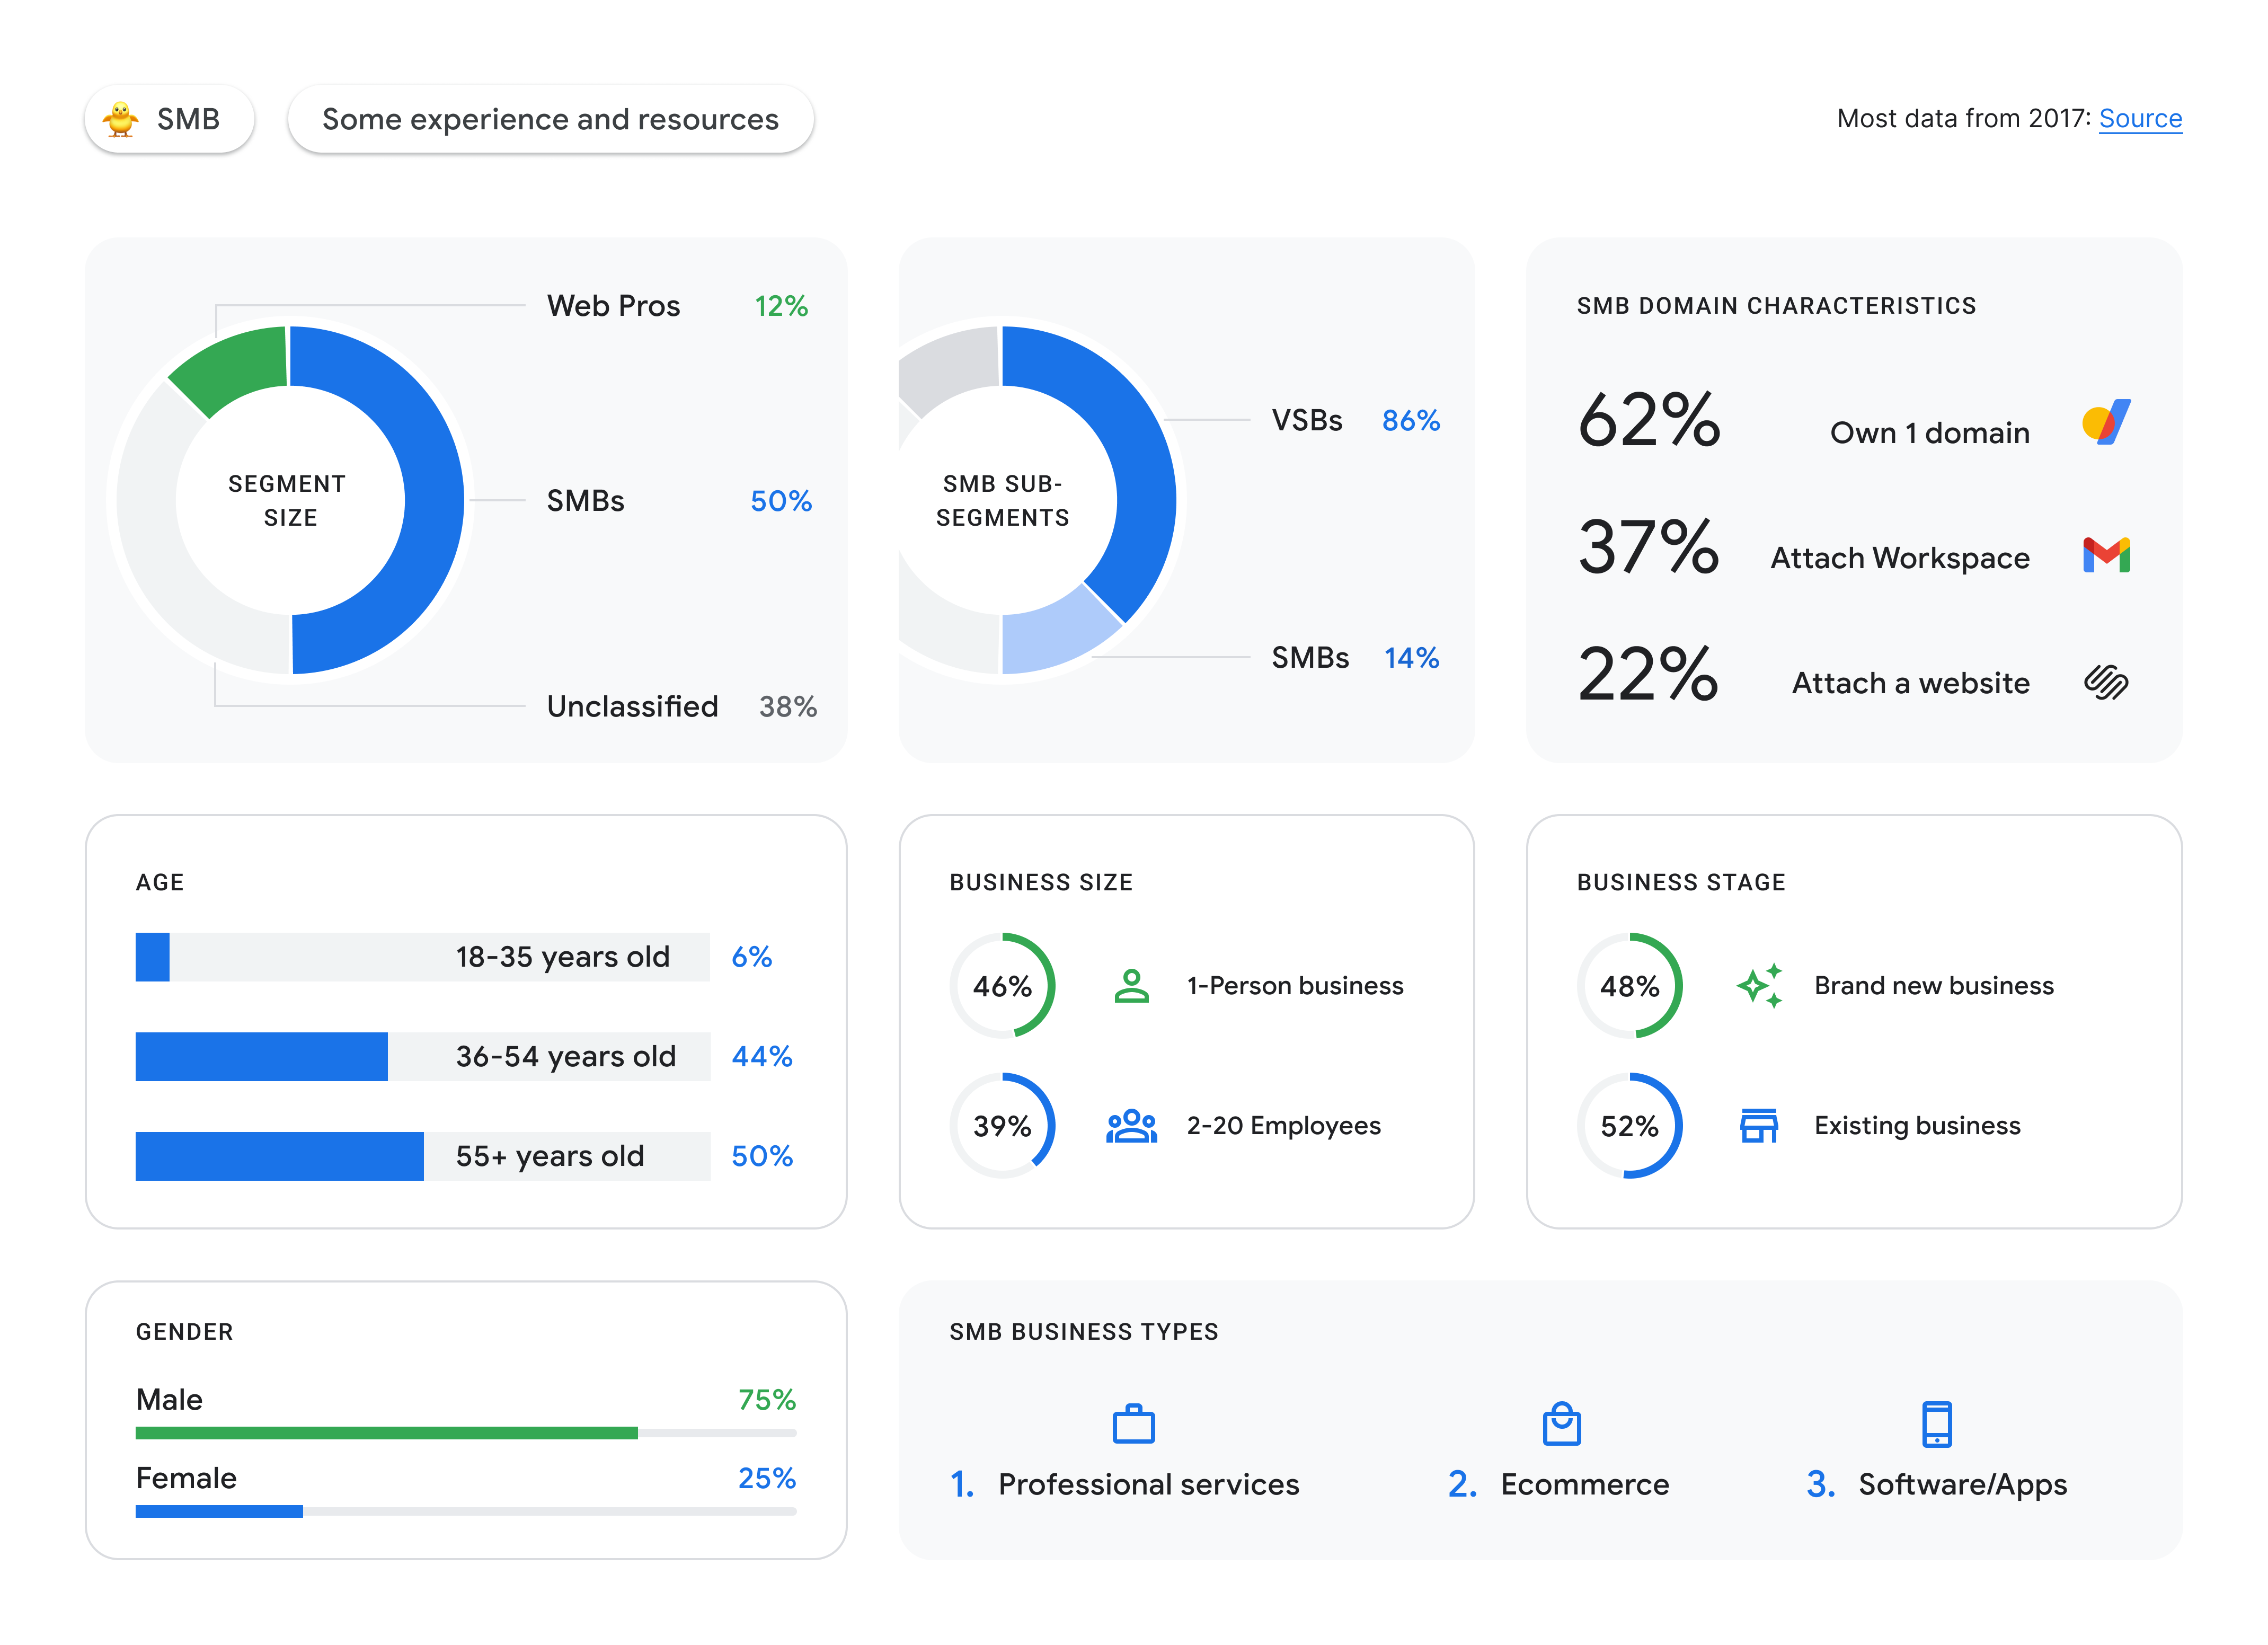
Task: Click the BUSINESS SIZE heading
Action: pos(1041,882)
